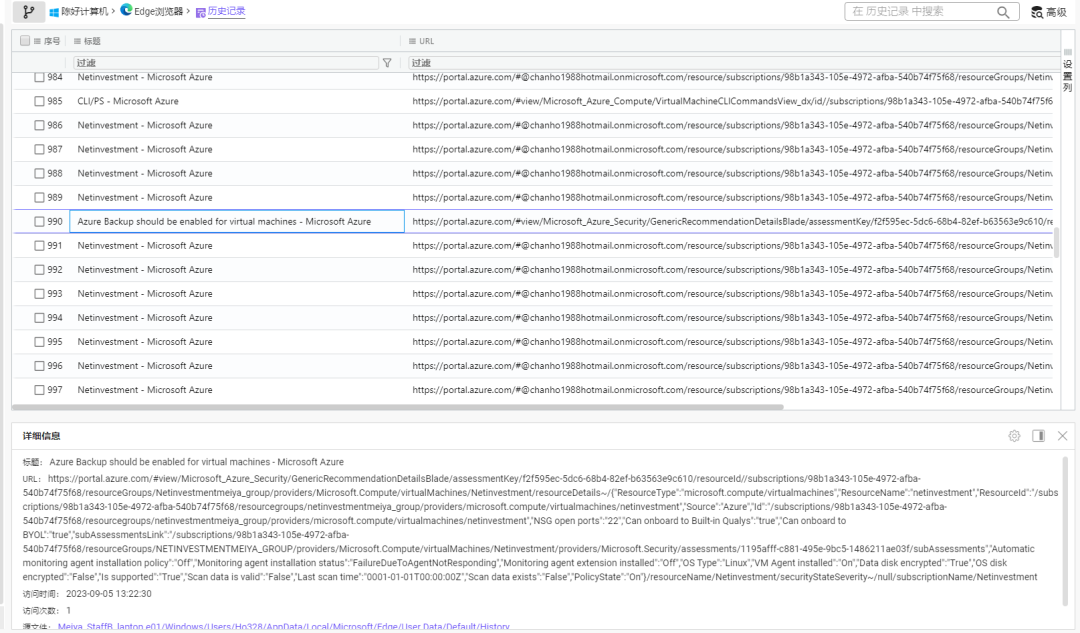
Task: Open the 陈好计算机 breadcrumb
Action: [x=85, y=12]
